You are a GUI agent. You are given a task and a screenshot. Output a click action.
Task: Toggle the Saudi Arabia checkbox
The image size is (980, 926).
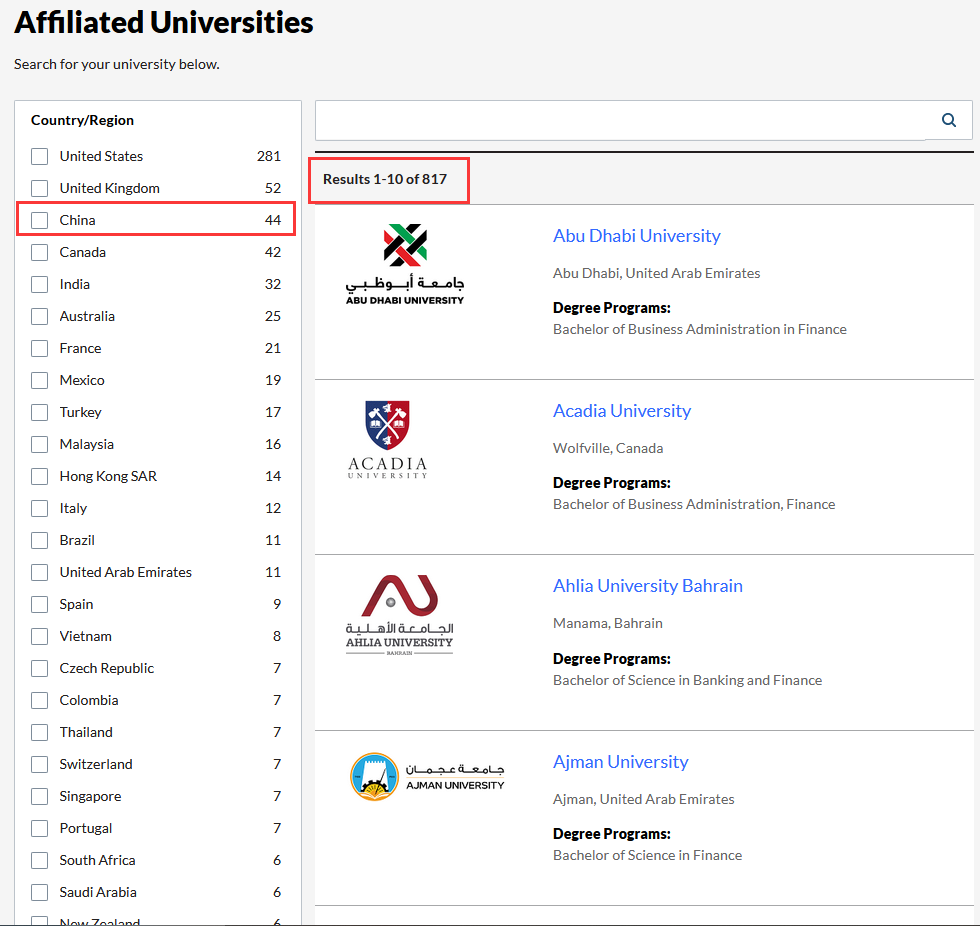coord(39,892)
